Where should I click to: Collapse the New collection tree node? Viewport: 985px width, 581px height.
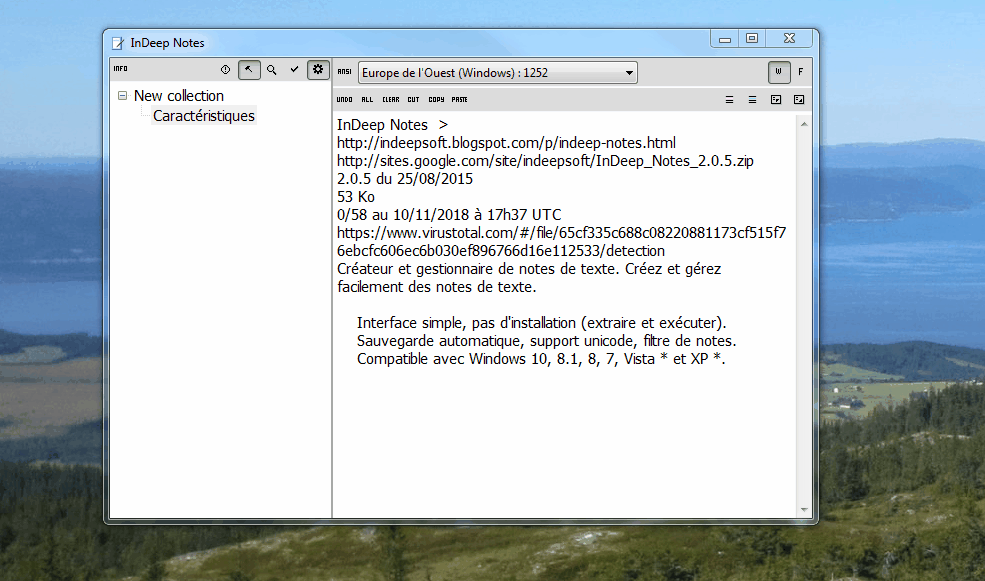point(122,96)
